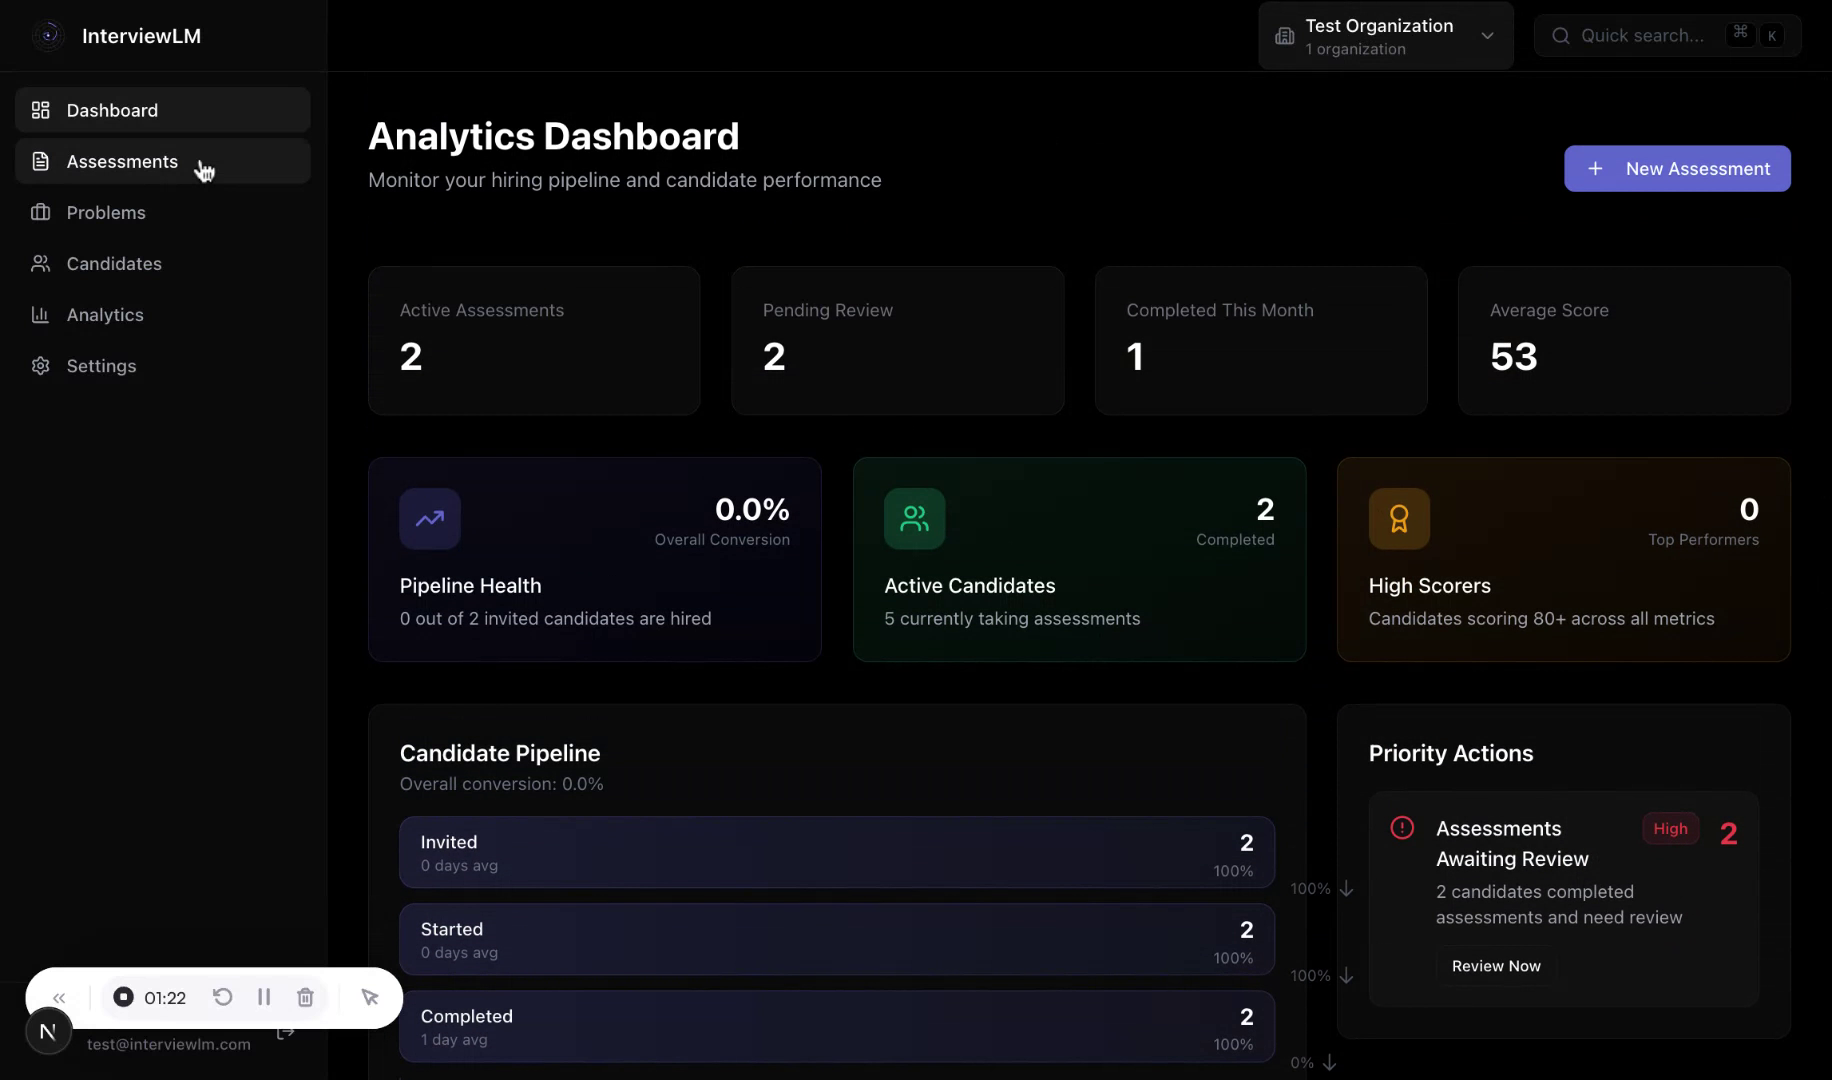Click the Priority Actions alert icon
The image size is (1832, 1080).
tap(1401, 827)
